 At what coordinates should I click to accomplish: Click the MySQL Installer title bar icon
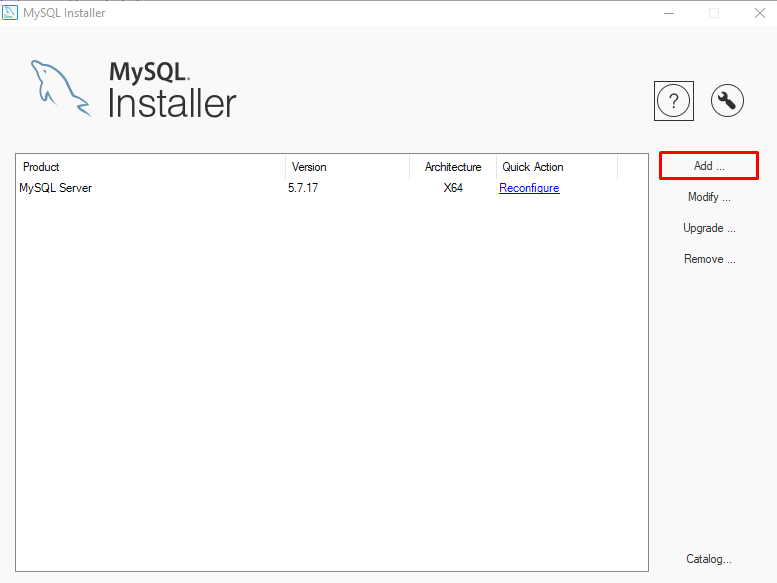(10, 13)
